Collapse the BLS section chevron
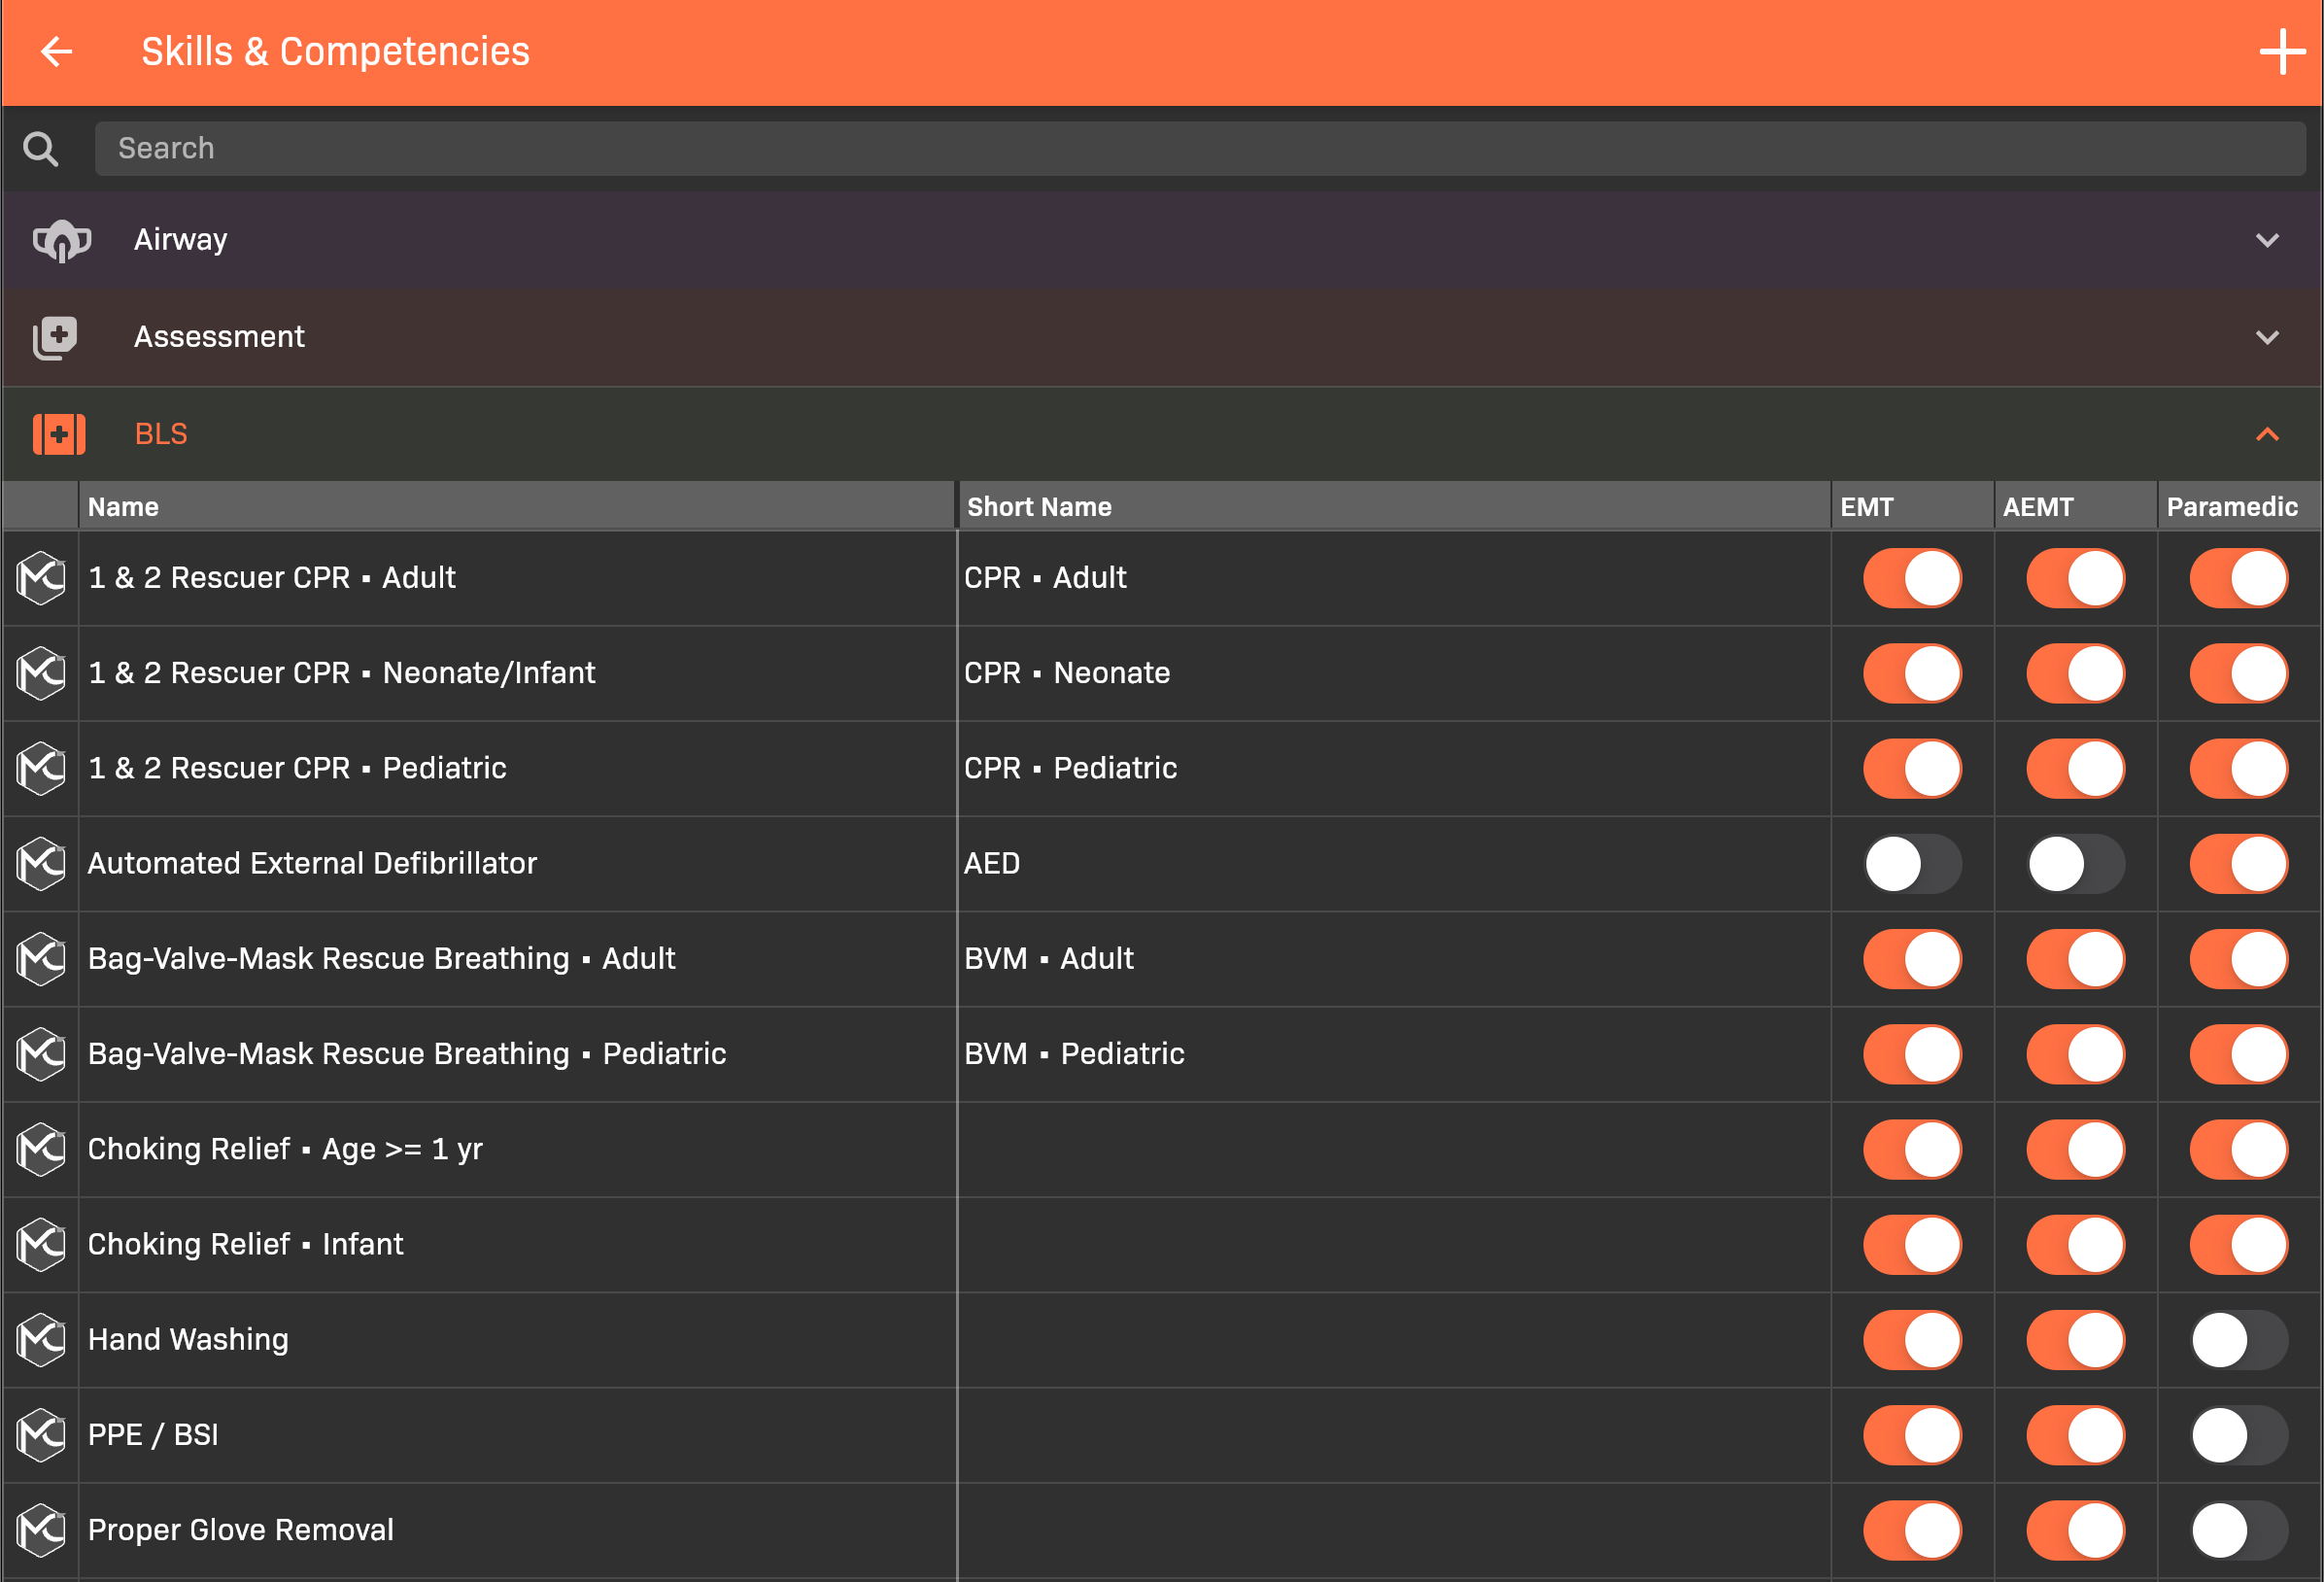2324x1582 pixels. pos(2267,434)
